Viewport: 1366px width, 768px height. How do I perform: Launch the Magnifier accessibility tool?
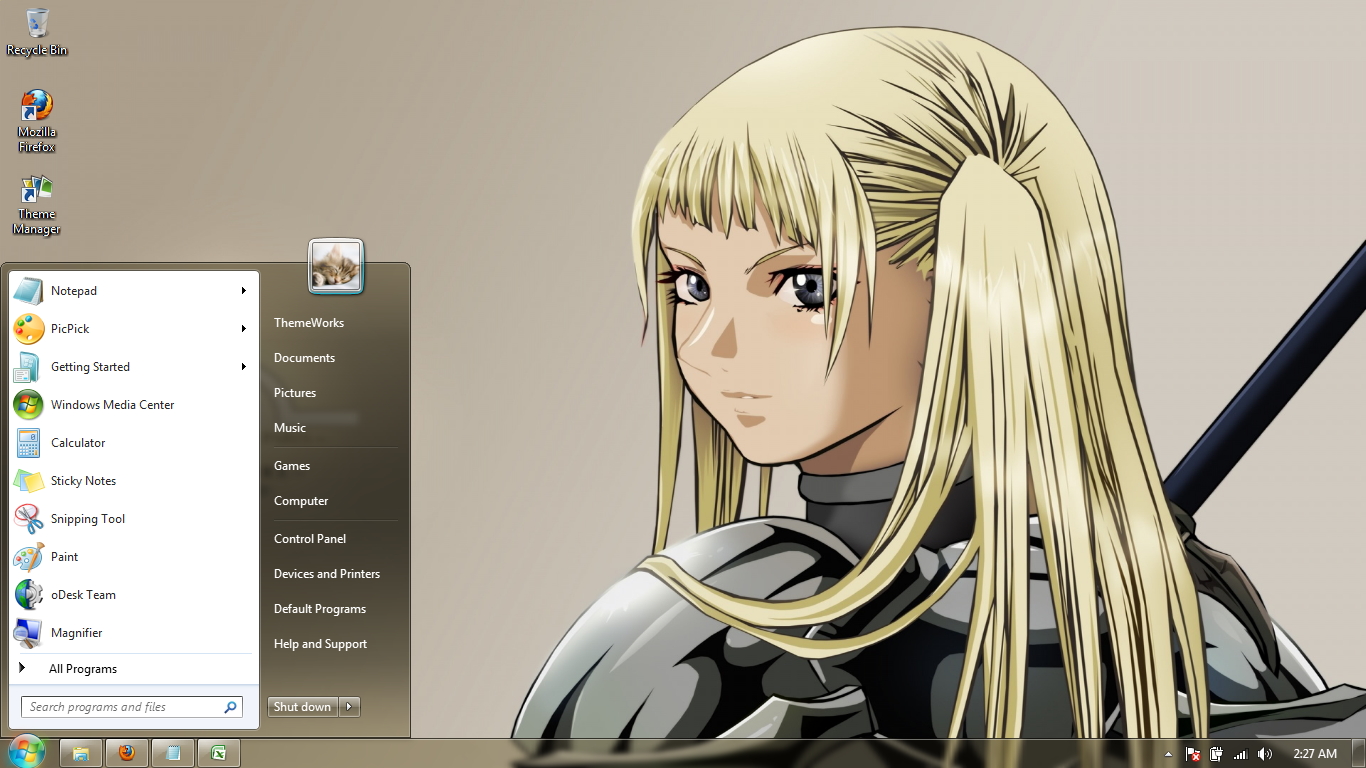click(x=76, y=632)
